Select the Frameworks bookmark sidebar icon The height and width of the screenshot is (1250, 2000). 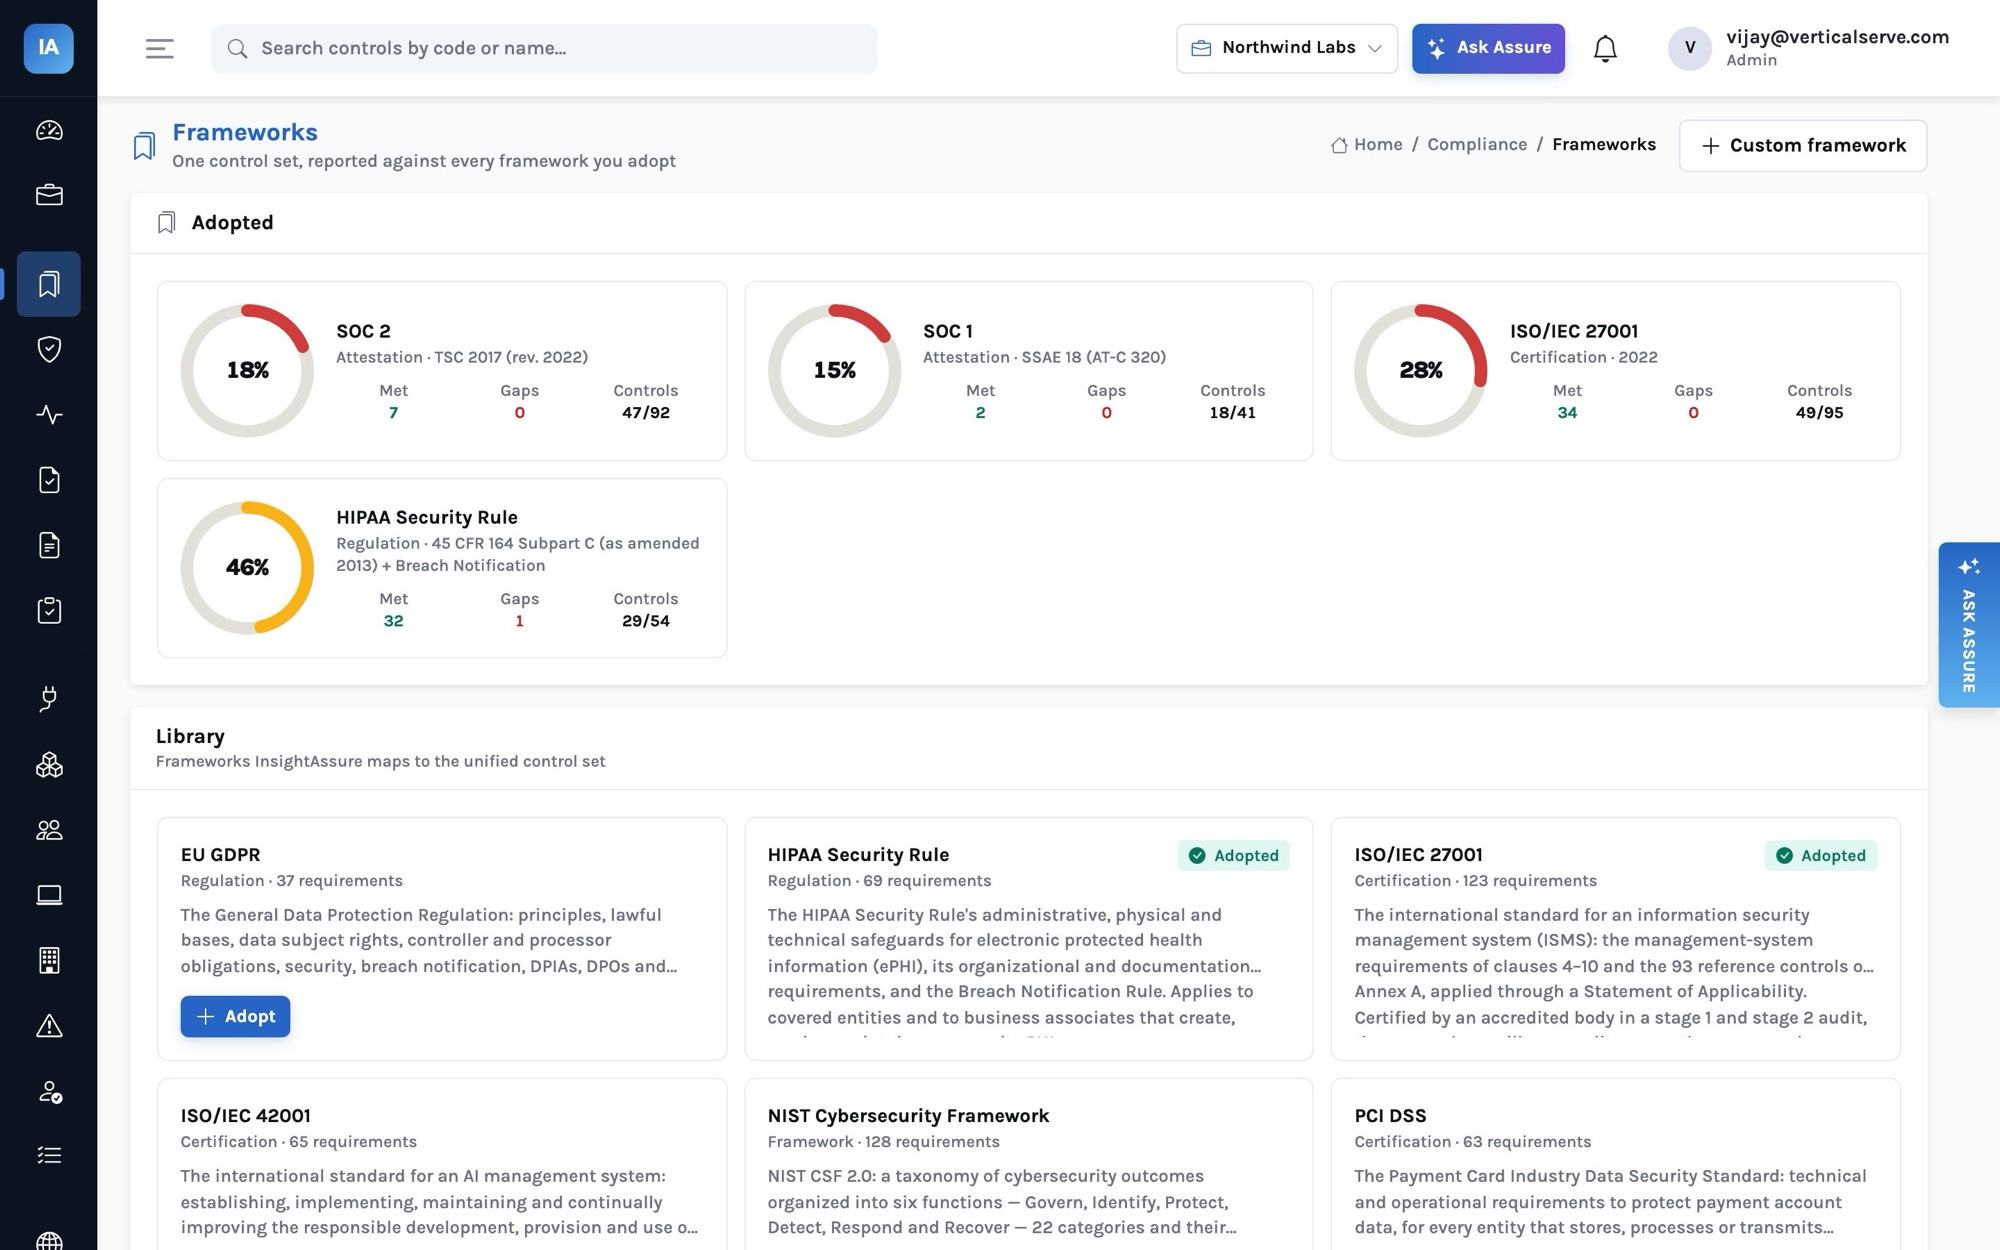point(49,284)
